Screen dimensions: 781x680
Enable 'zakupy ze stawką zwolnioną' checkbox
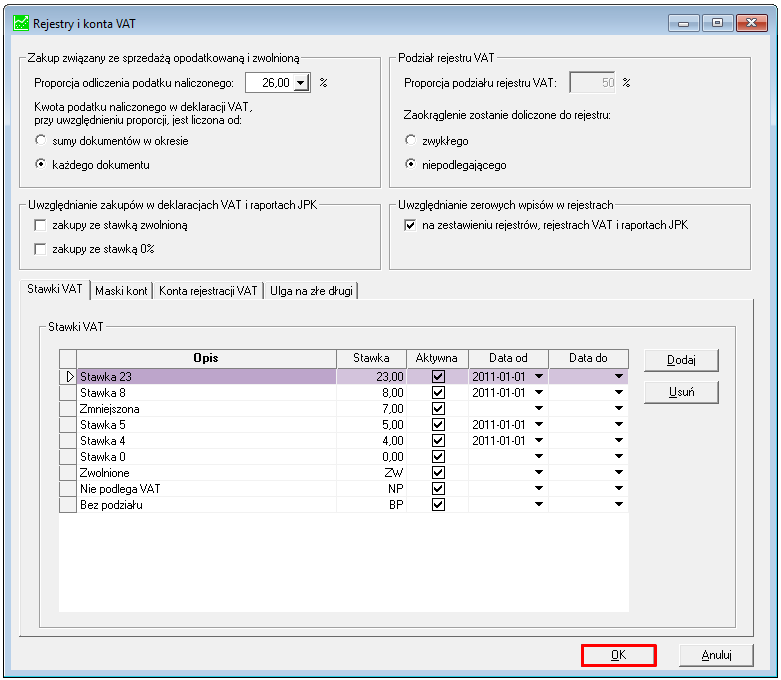pos(40,225)
